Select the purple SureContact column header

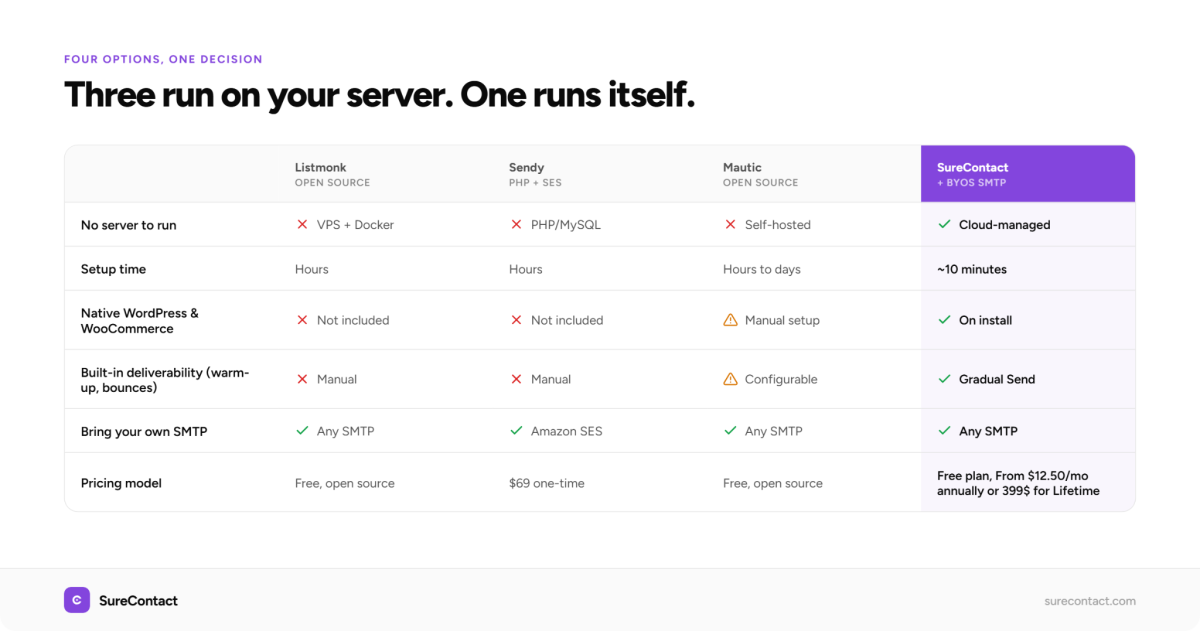point(1028,174)
